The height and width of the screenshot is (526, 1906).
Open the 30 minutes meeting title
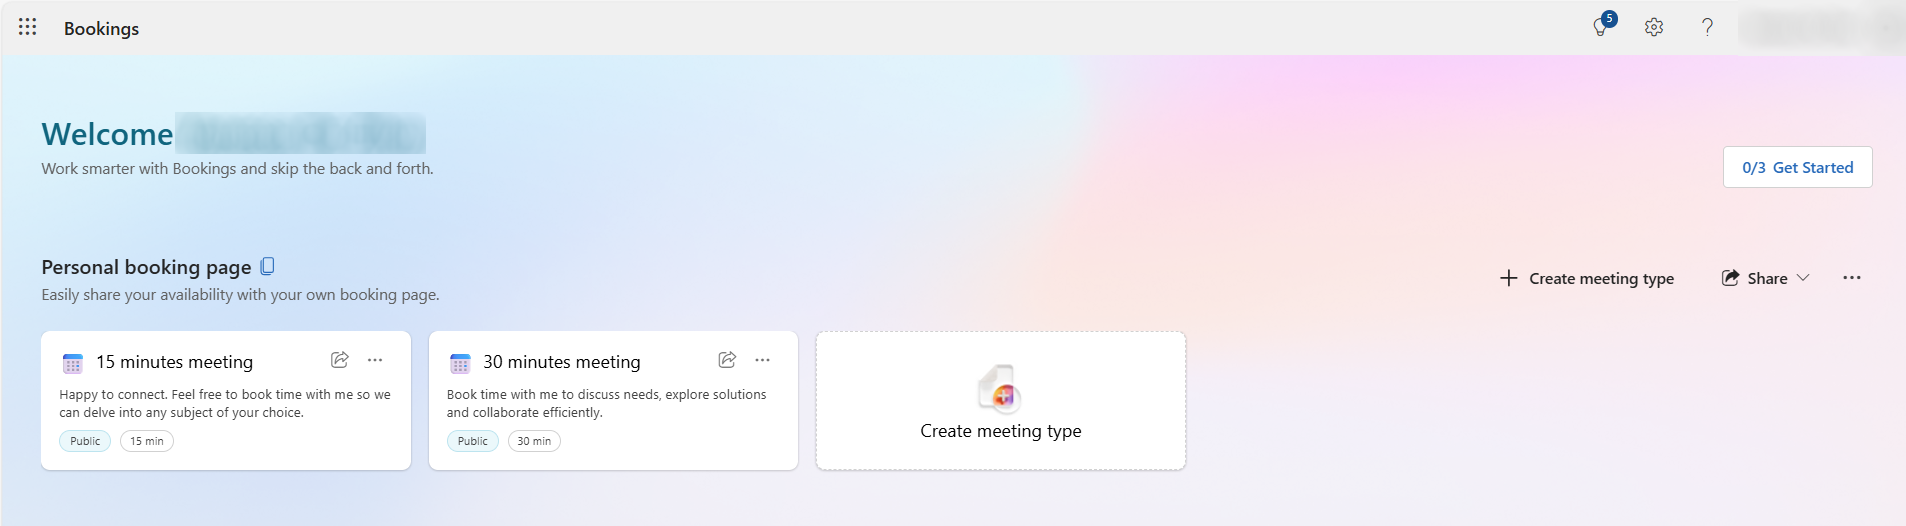coord(562,362)
